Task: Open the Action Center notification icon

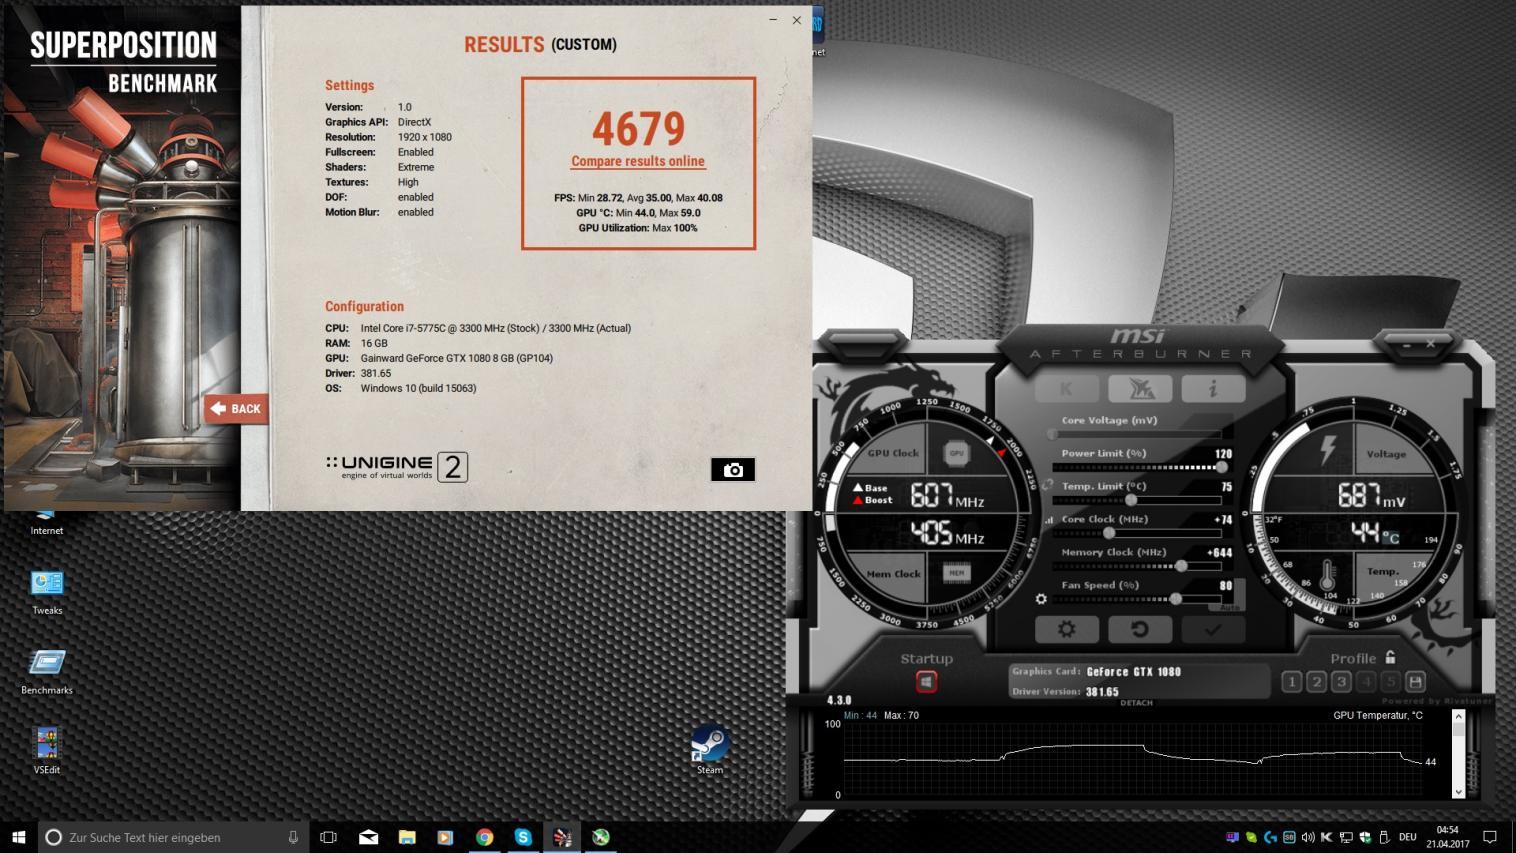Action: 1489,837
